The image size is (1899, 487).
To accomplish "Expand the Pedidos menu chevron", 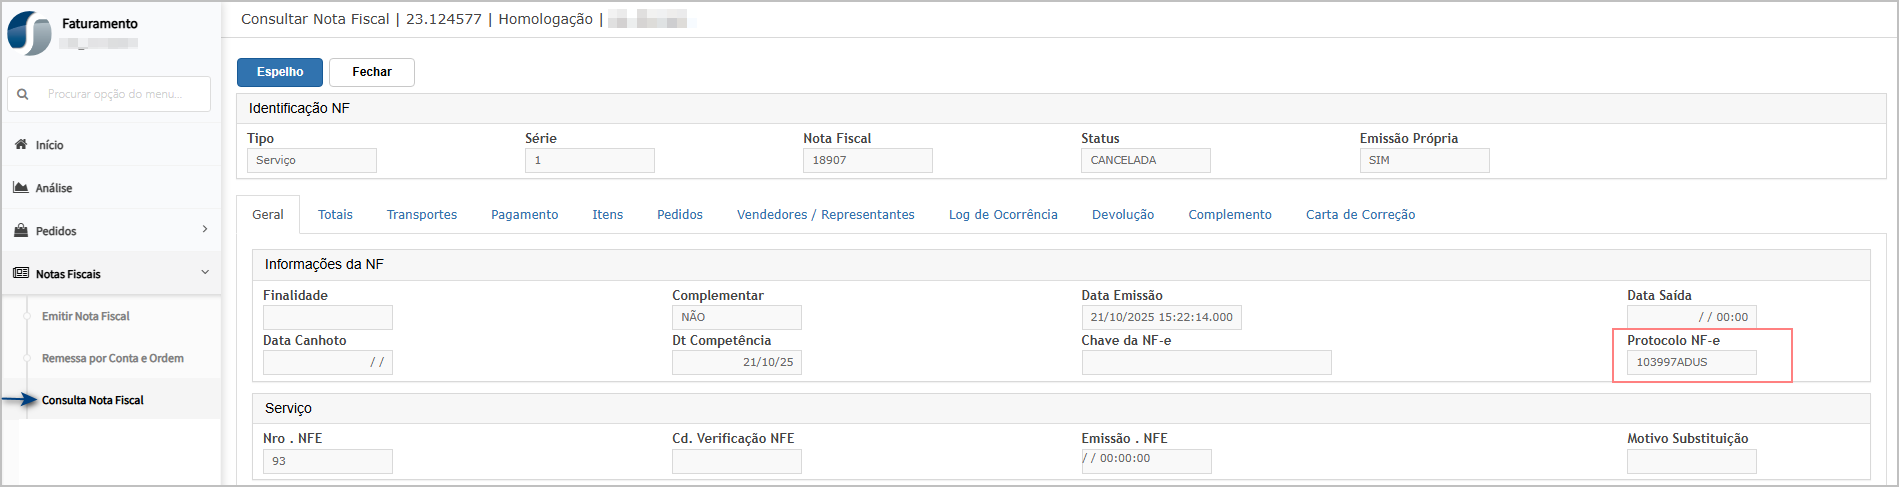I will point(205,230).
